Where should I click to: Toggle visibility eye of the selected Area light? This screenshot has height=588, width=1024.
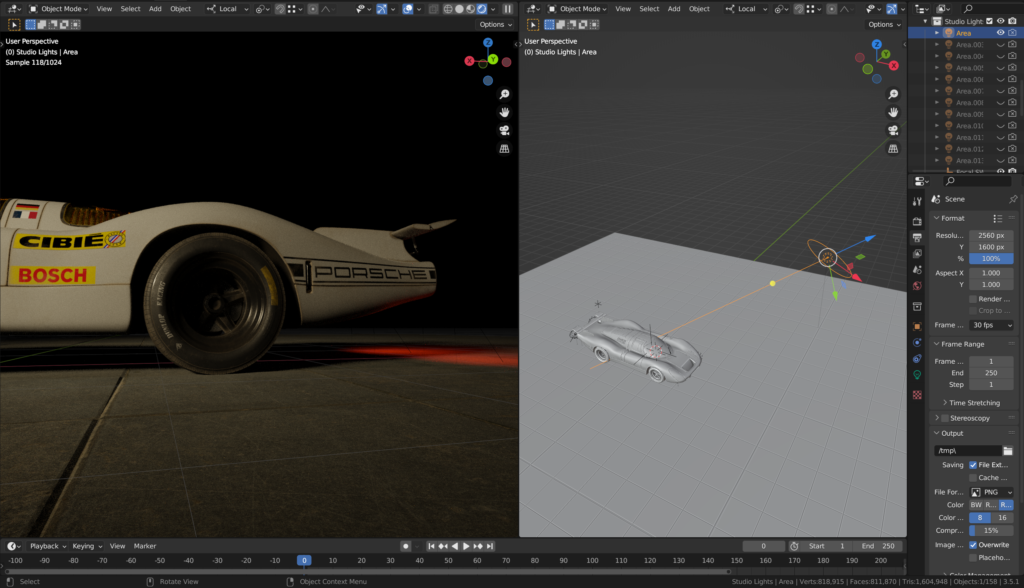tap(1000, 33)
